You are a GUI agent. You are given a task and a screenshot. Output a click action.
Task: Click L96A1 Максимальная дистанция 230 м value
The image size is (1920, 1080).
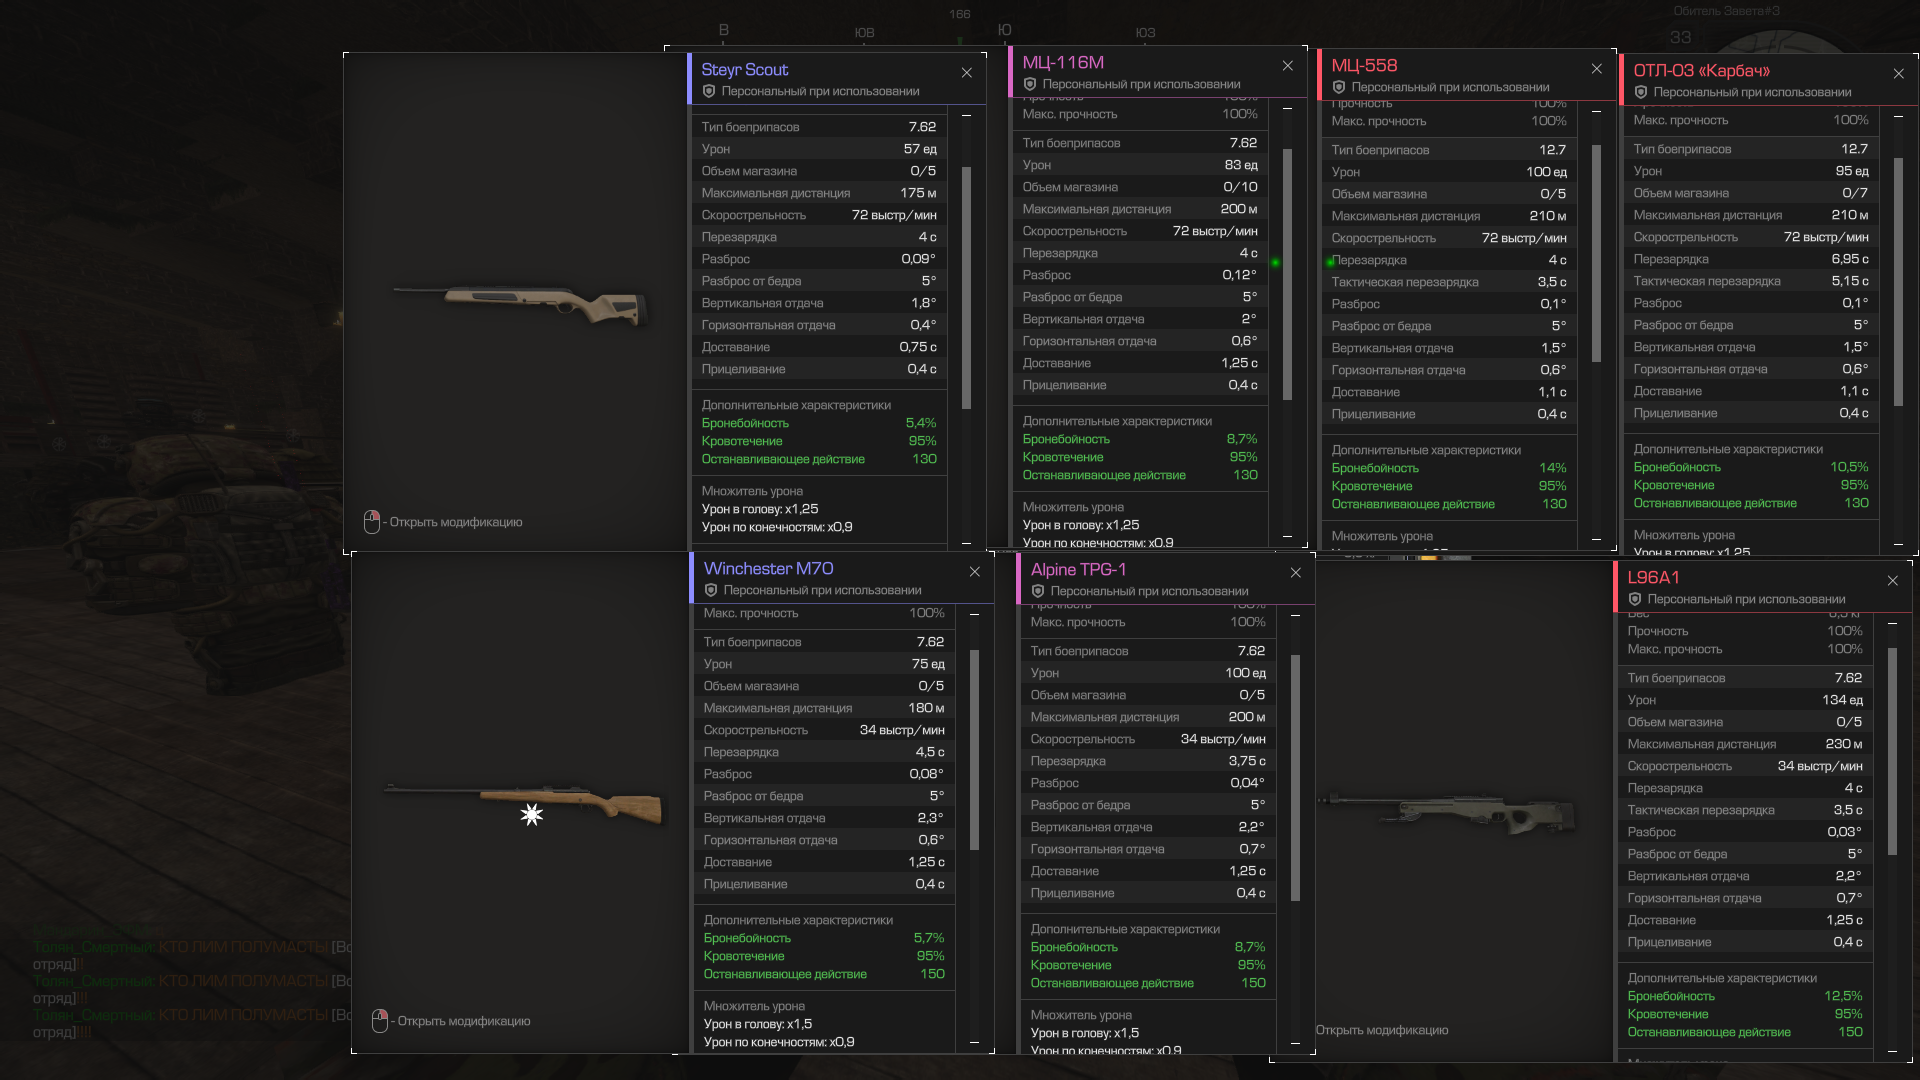tap(1844, 744)
